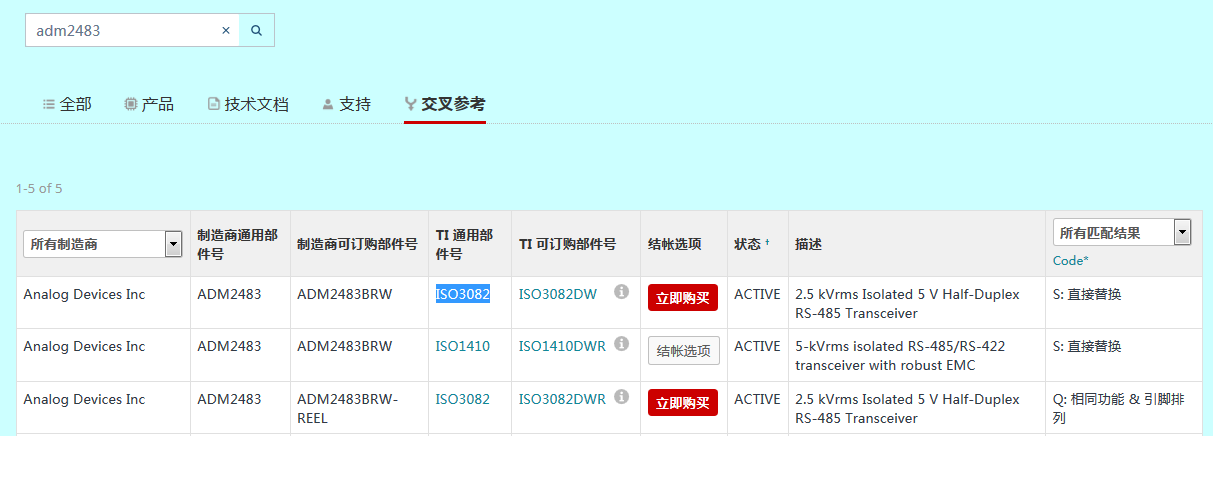Click the 结帐选项 column header

[675, 244]
